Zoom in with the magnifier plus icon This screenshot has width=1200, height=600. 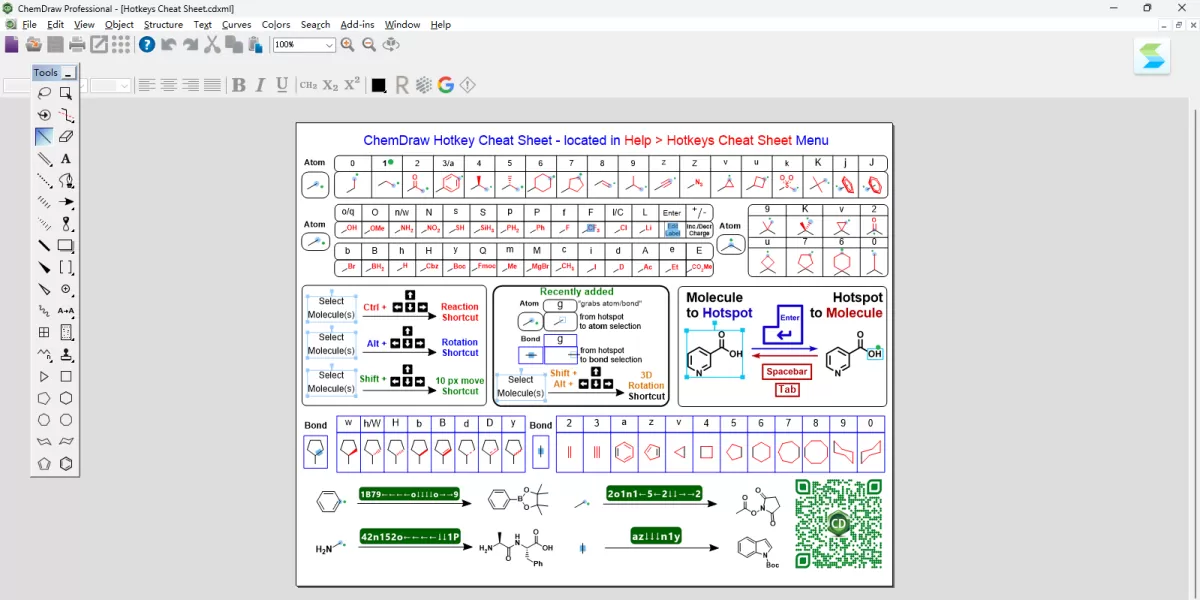(347, 44)
